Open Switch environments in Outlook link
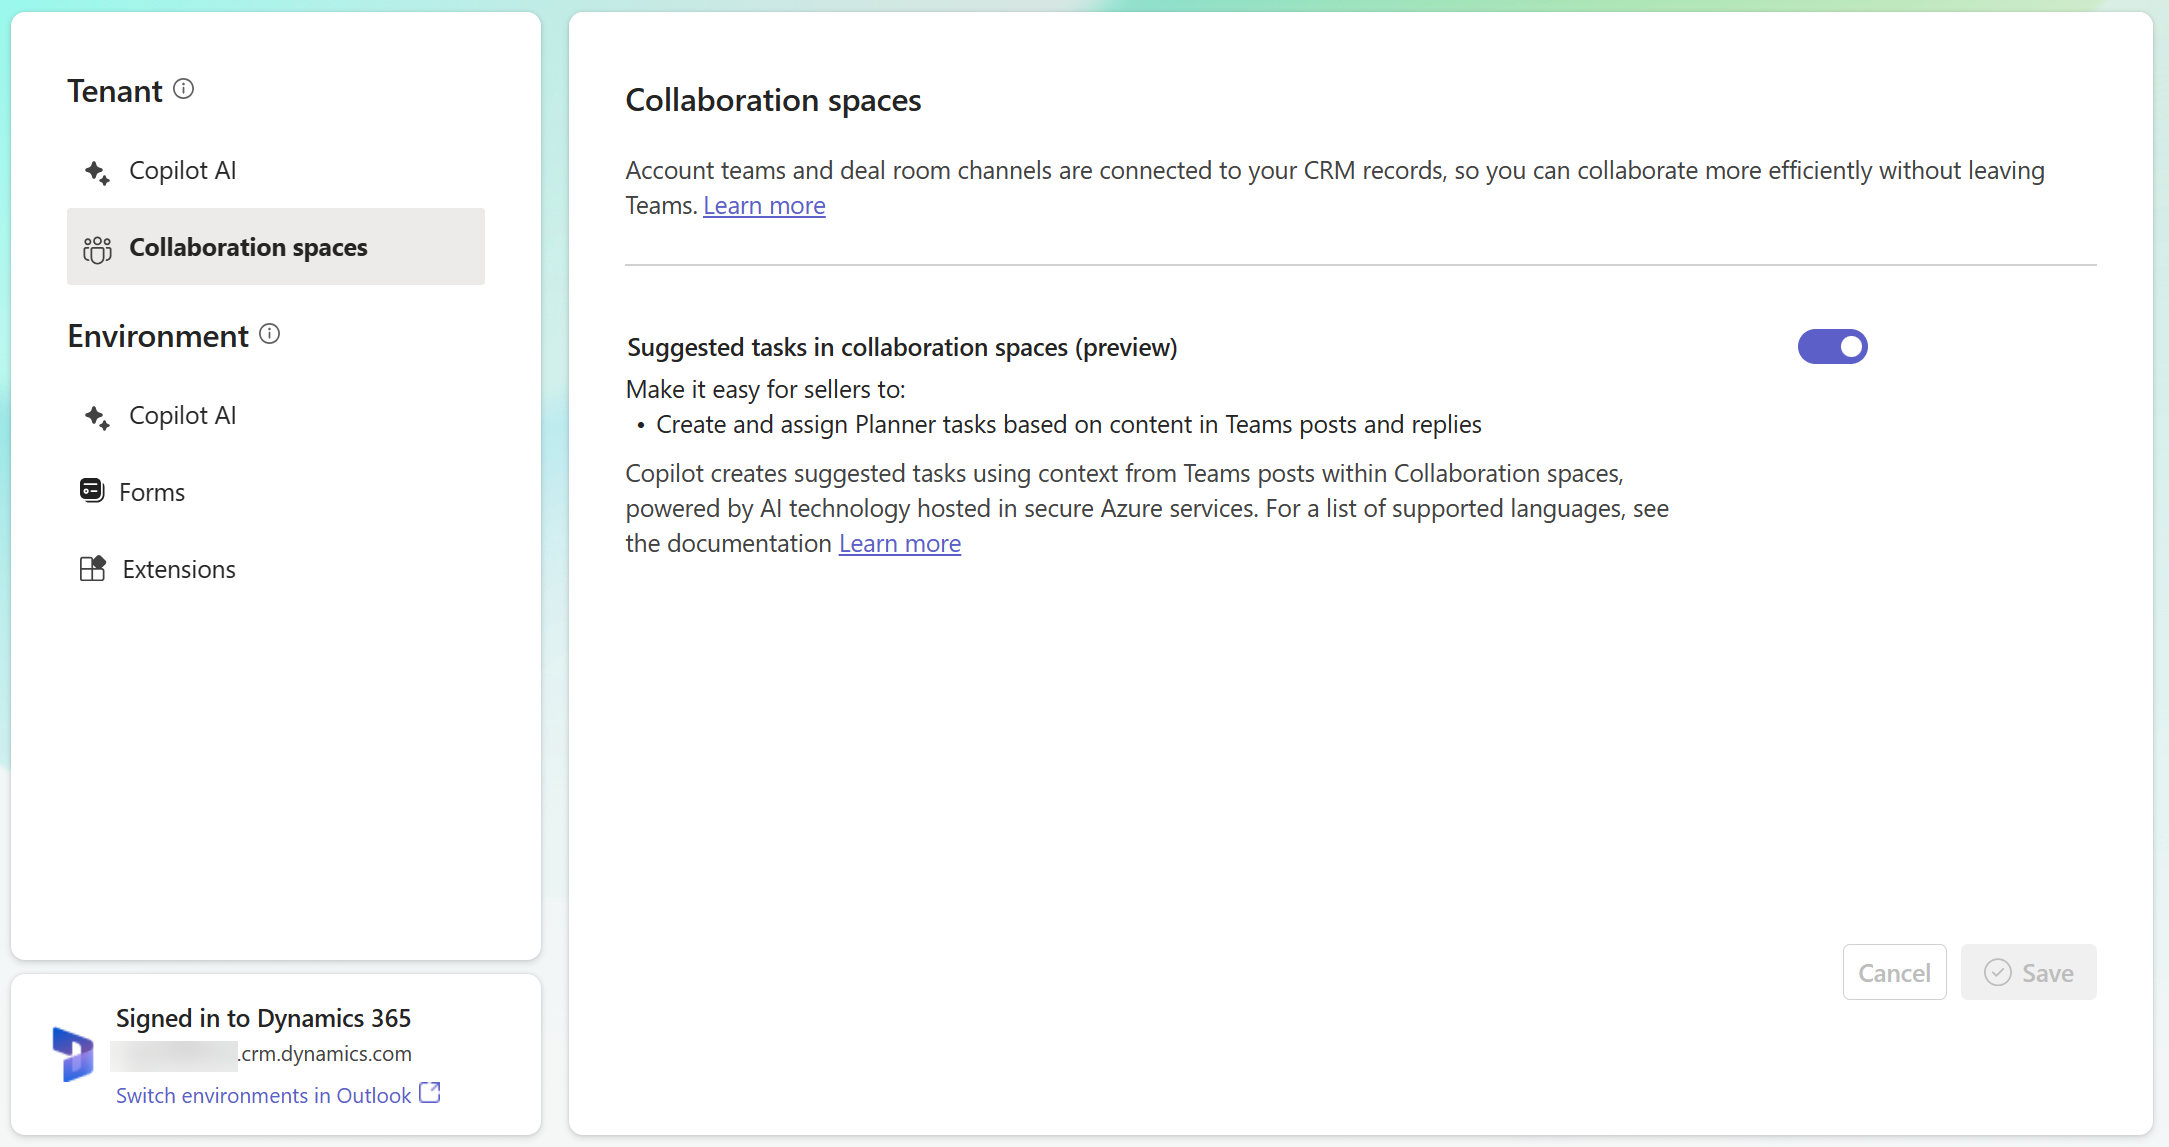Viewport: 2169px width, 1147px height. [277, 1093]
